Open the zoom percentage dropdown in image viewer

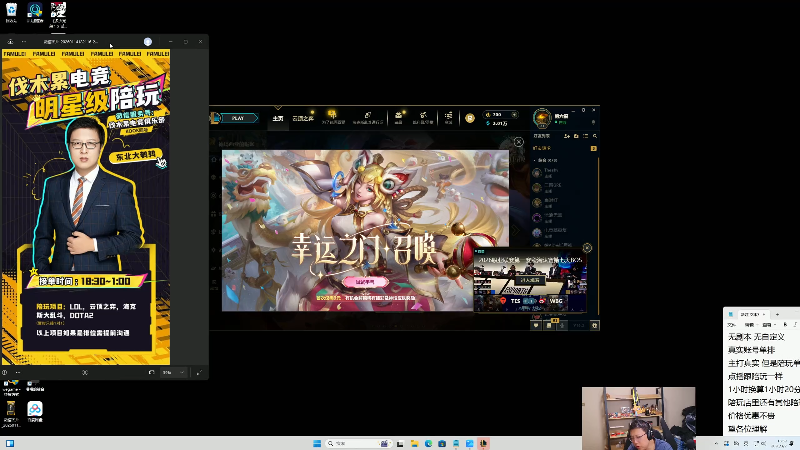[173, 372]
